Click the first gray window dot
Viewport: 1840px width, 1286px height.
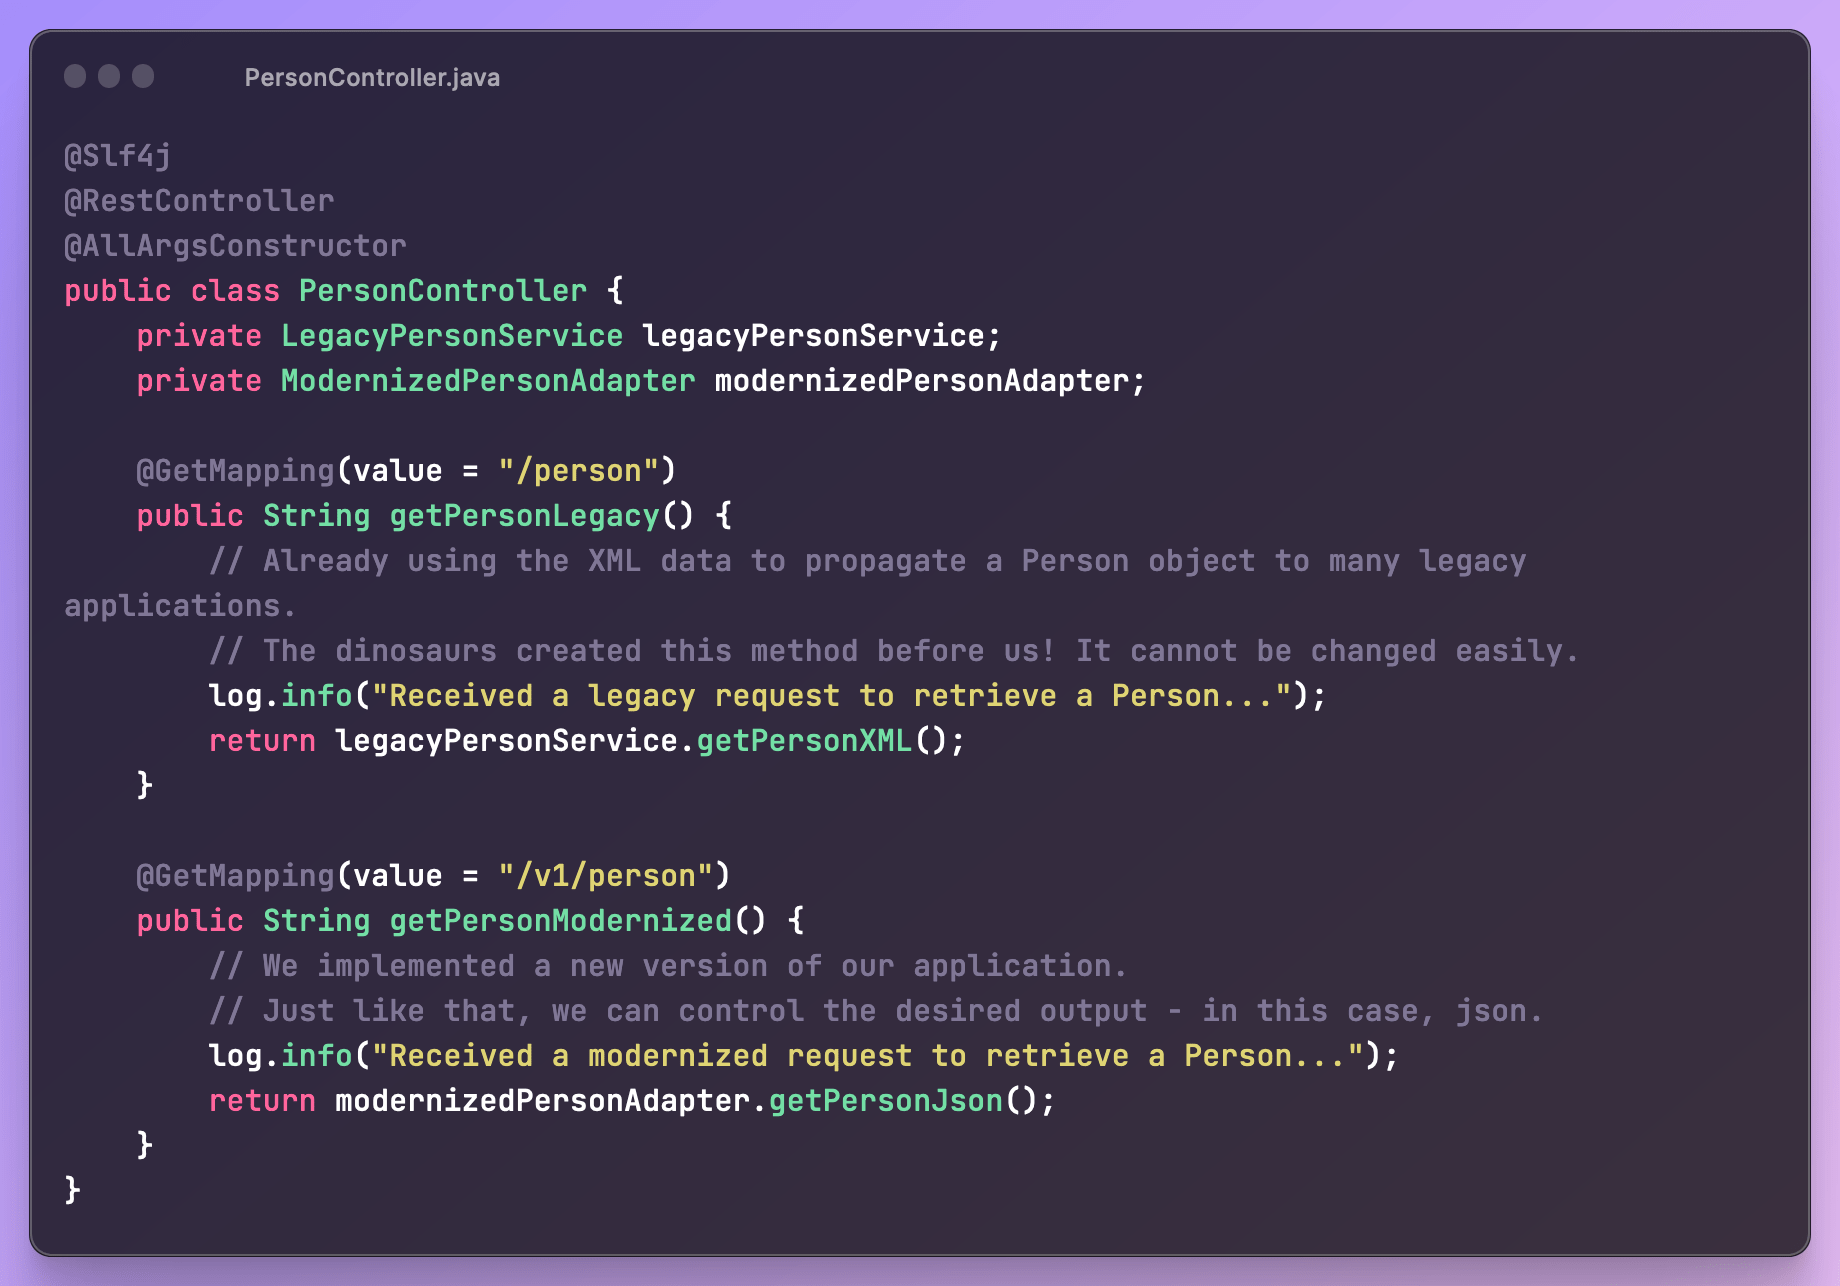(x=75, y=76)
